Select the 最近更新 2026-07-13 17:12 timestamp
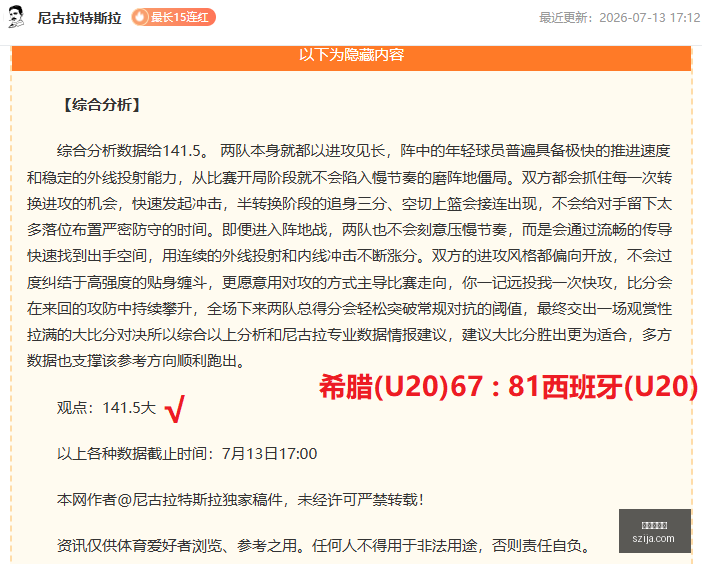702x564 pixels. click(x=619, y=17)
